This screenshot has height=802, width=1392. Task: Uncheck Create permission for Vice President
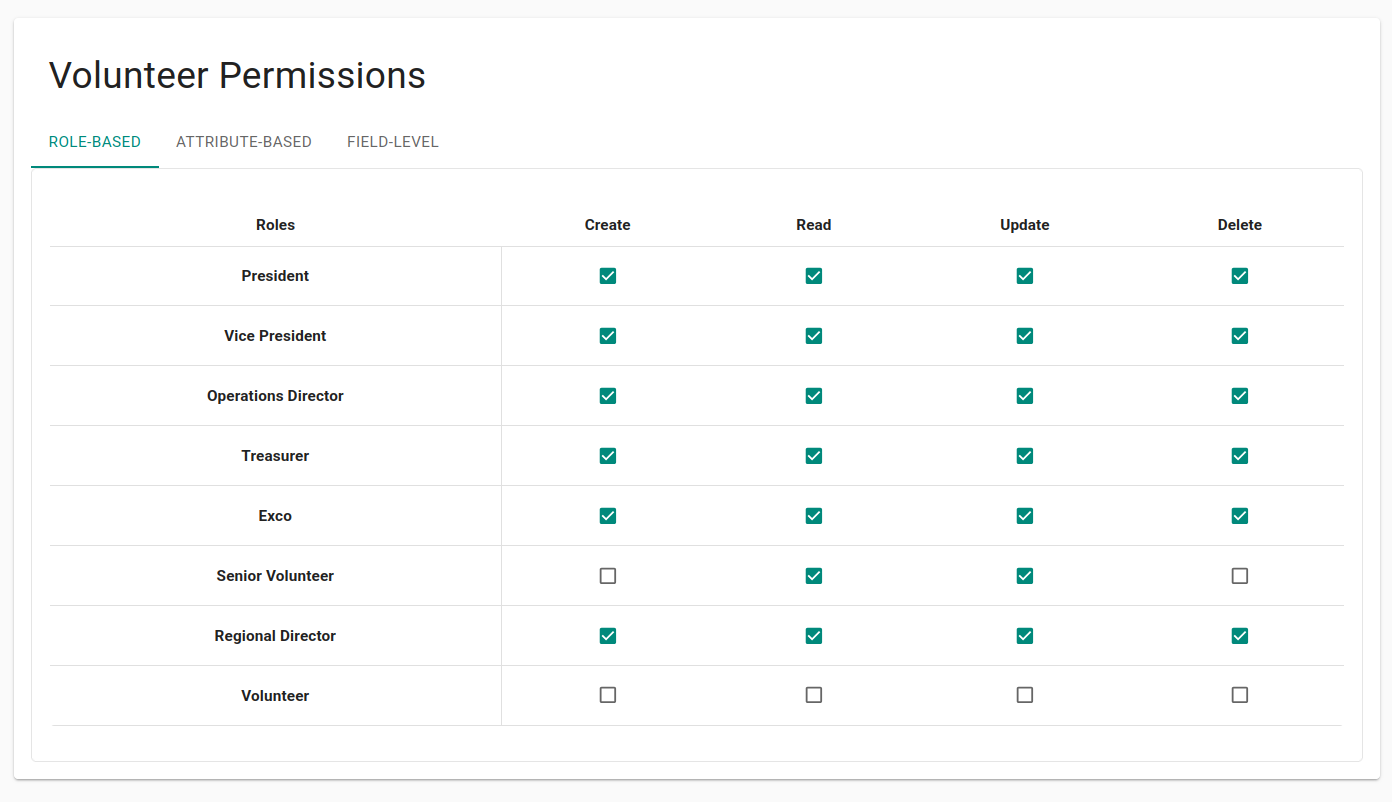(608, 336)
